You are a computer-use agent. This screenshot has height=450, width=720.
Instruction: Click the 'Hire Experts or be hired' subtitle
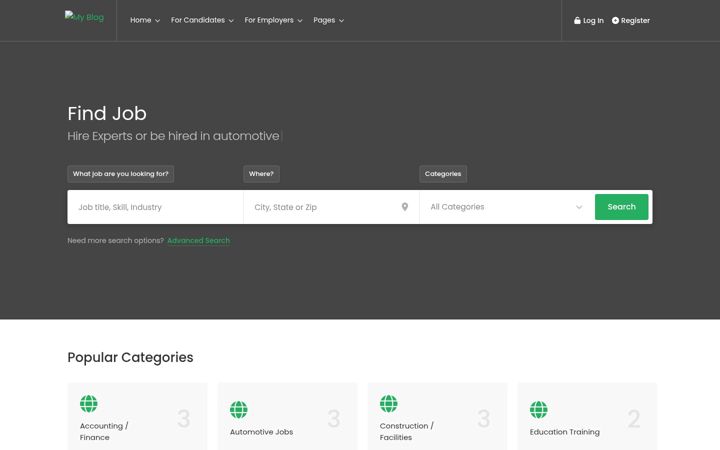[174, 136]
